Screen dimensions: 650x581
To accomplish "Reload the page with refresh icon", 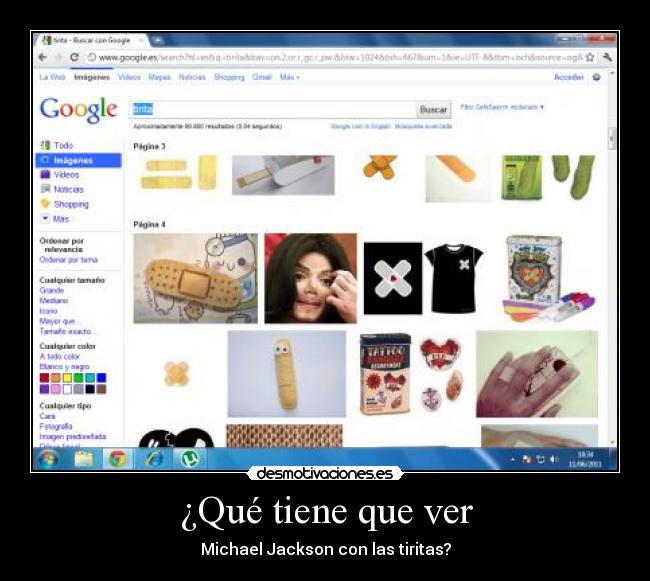I will point(74,57).
